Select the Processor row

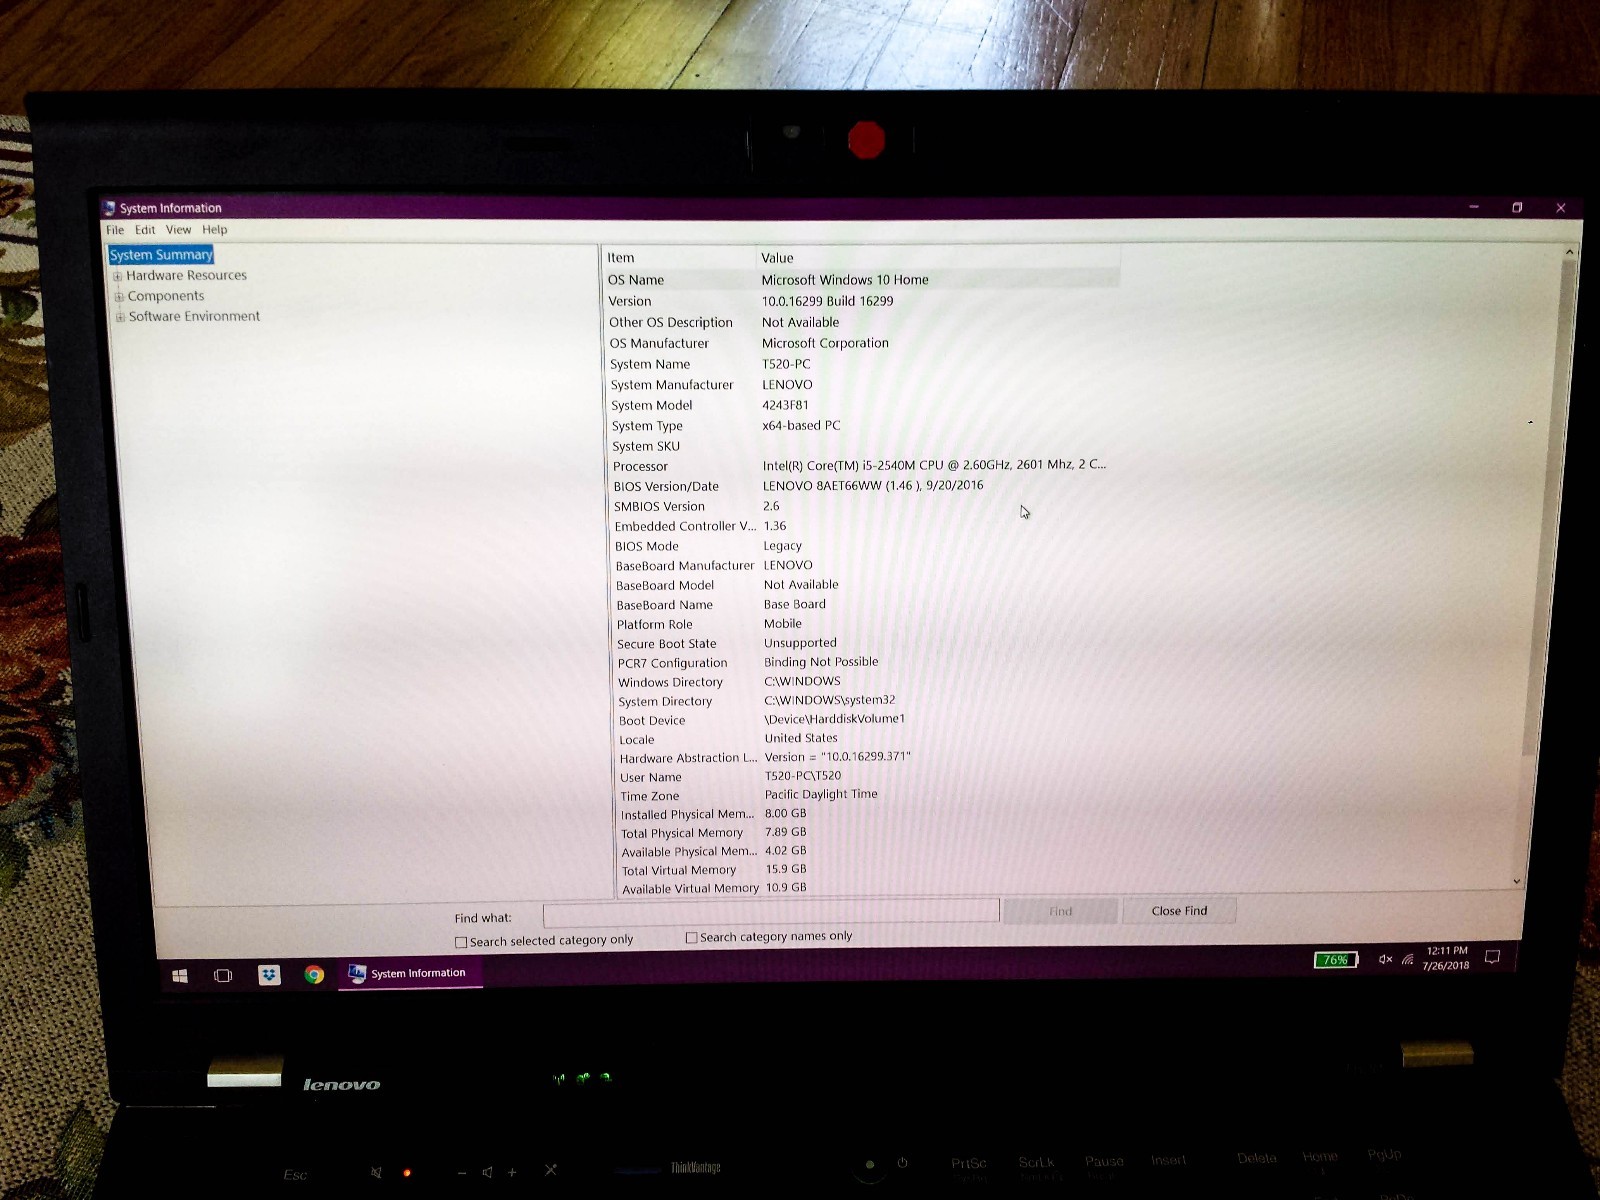pos(865,466)
